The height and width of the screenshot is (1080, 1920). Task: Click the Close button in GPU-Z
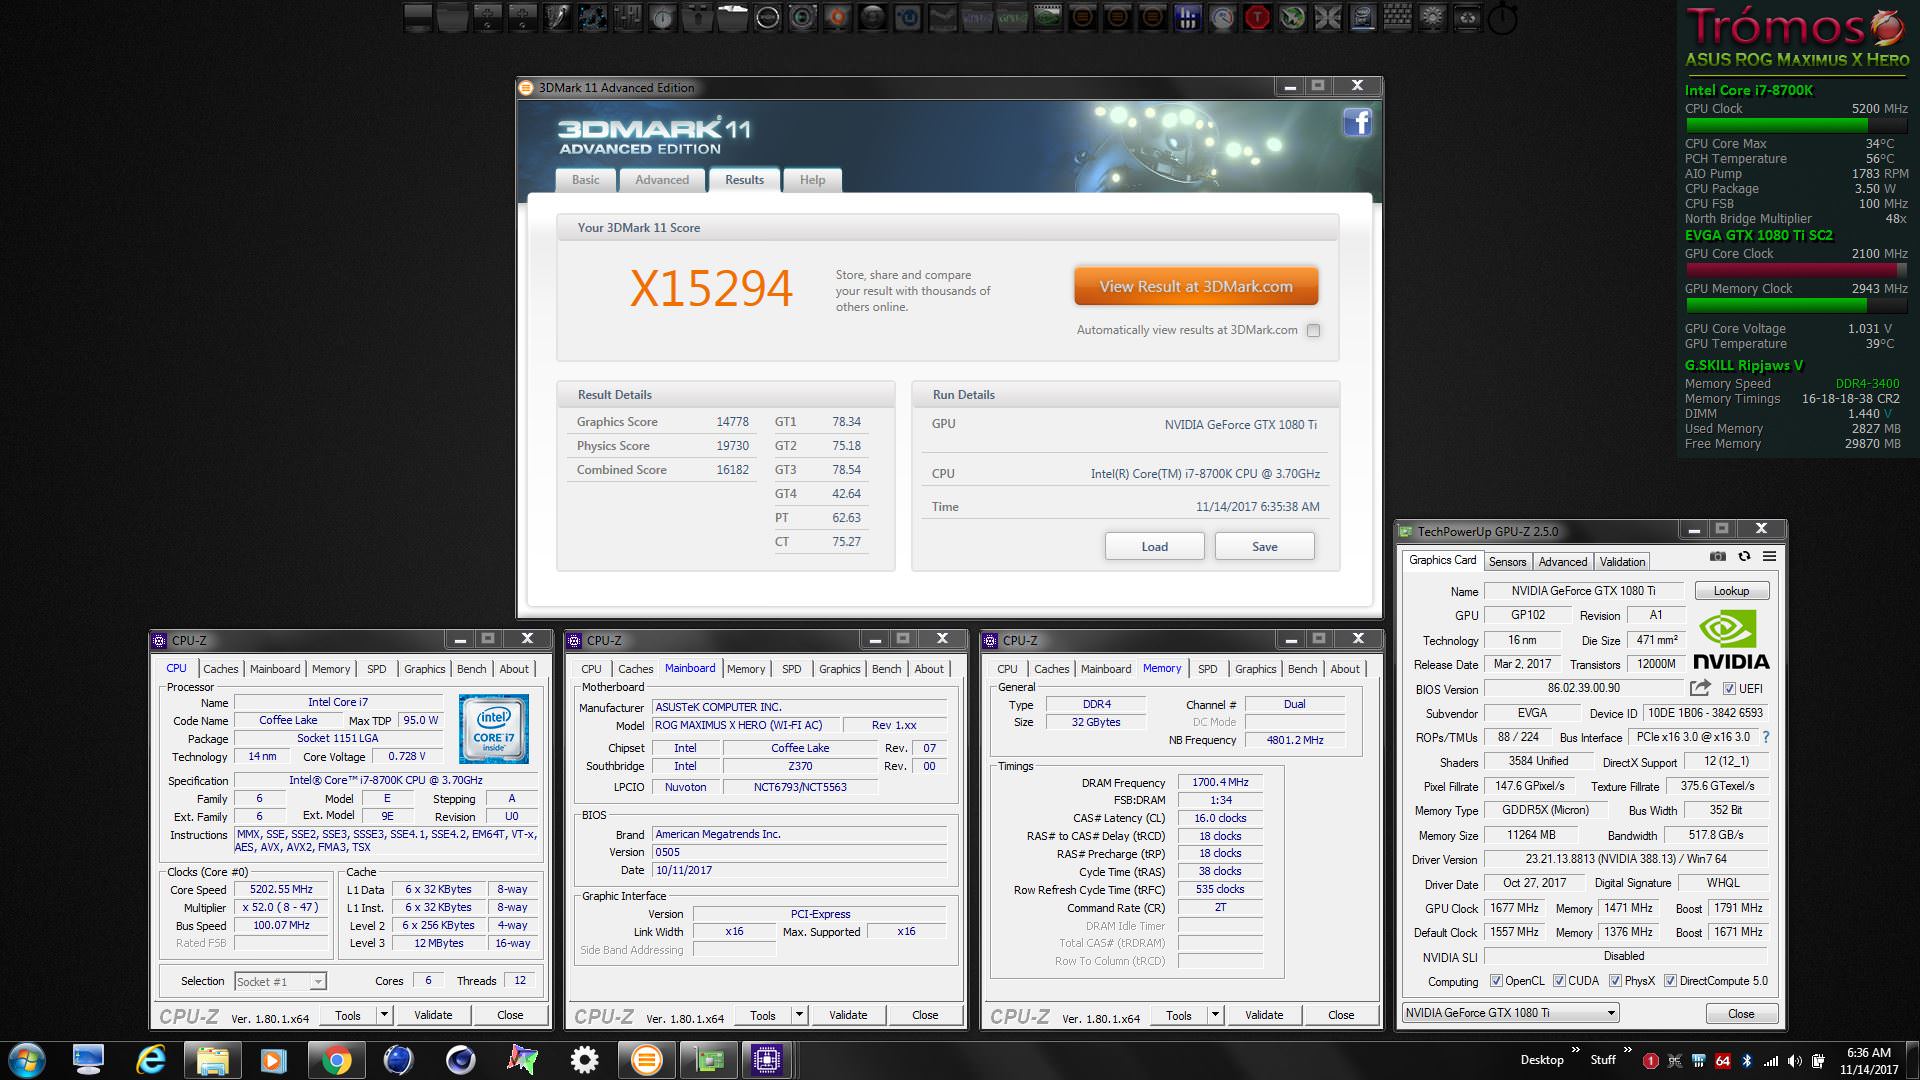pyautogui.click(x=1741, y=1014)
